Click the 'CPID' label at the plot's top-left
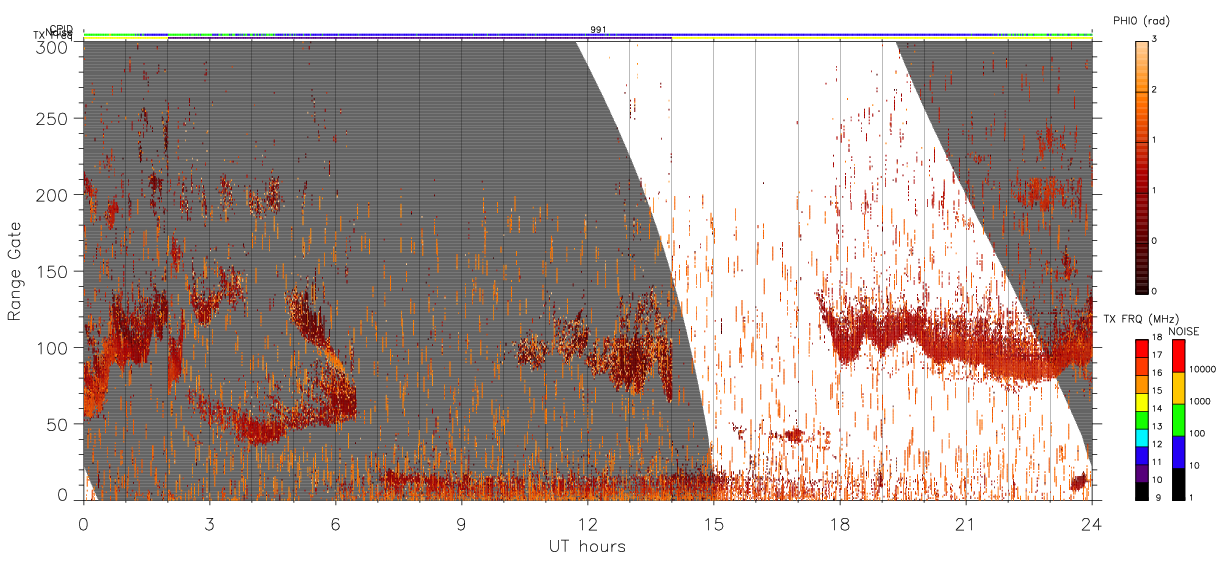The width and height of the screenshot is (1228, 567). [60, 29]
